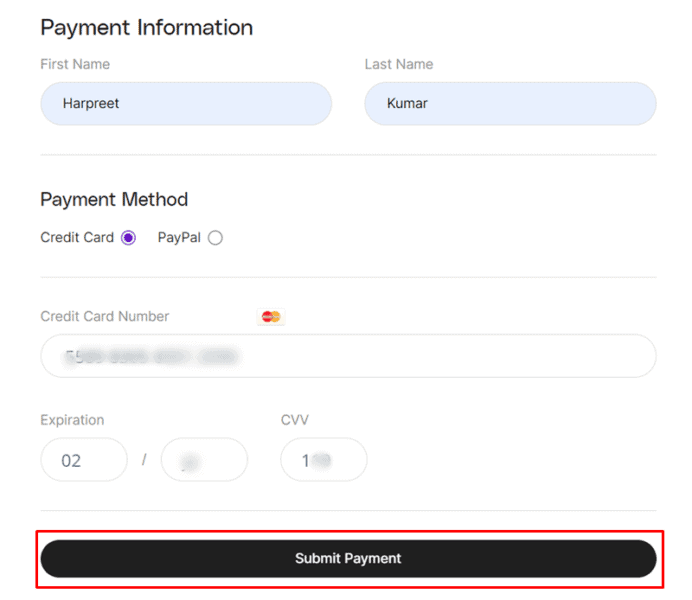The height and width of the screenshot is (600, 692).
Task: Click the slash separator between expiration fields
Action: pyautogui.click(x=144, y=460)
